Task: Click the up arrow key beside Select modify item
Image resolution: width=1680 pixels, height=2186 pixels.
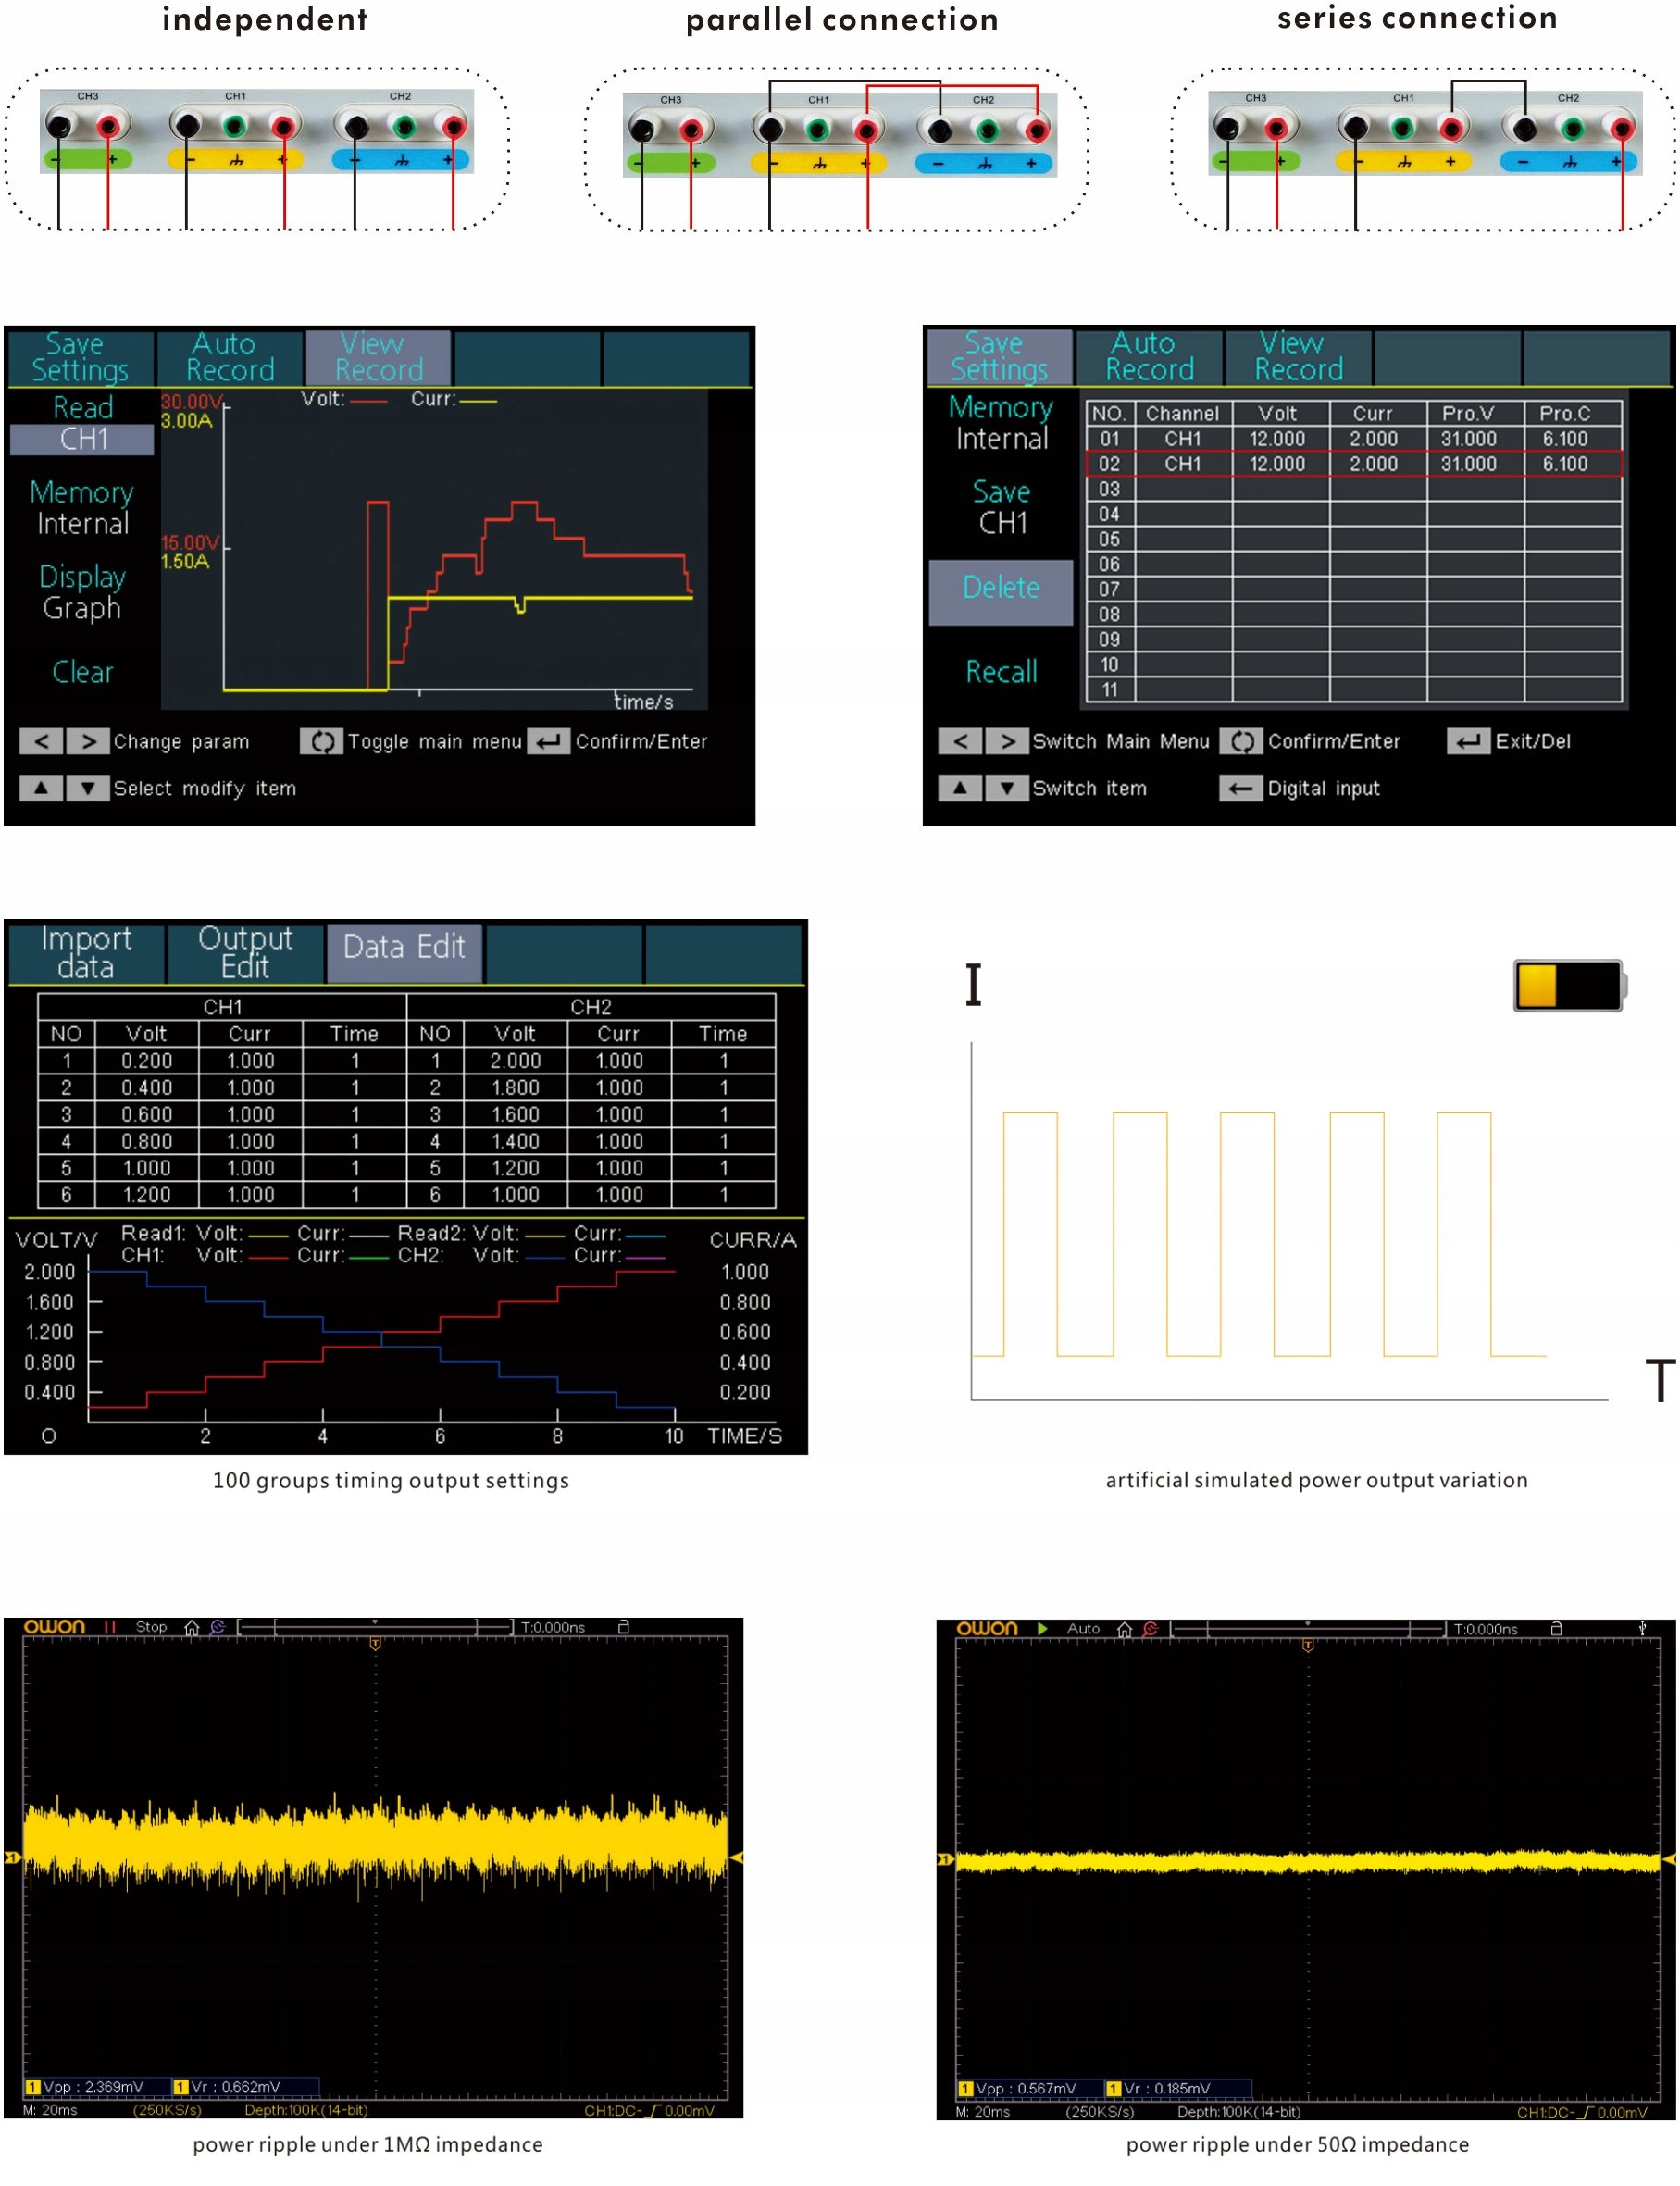Action: coord(41,788)
